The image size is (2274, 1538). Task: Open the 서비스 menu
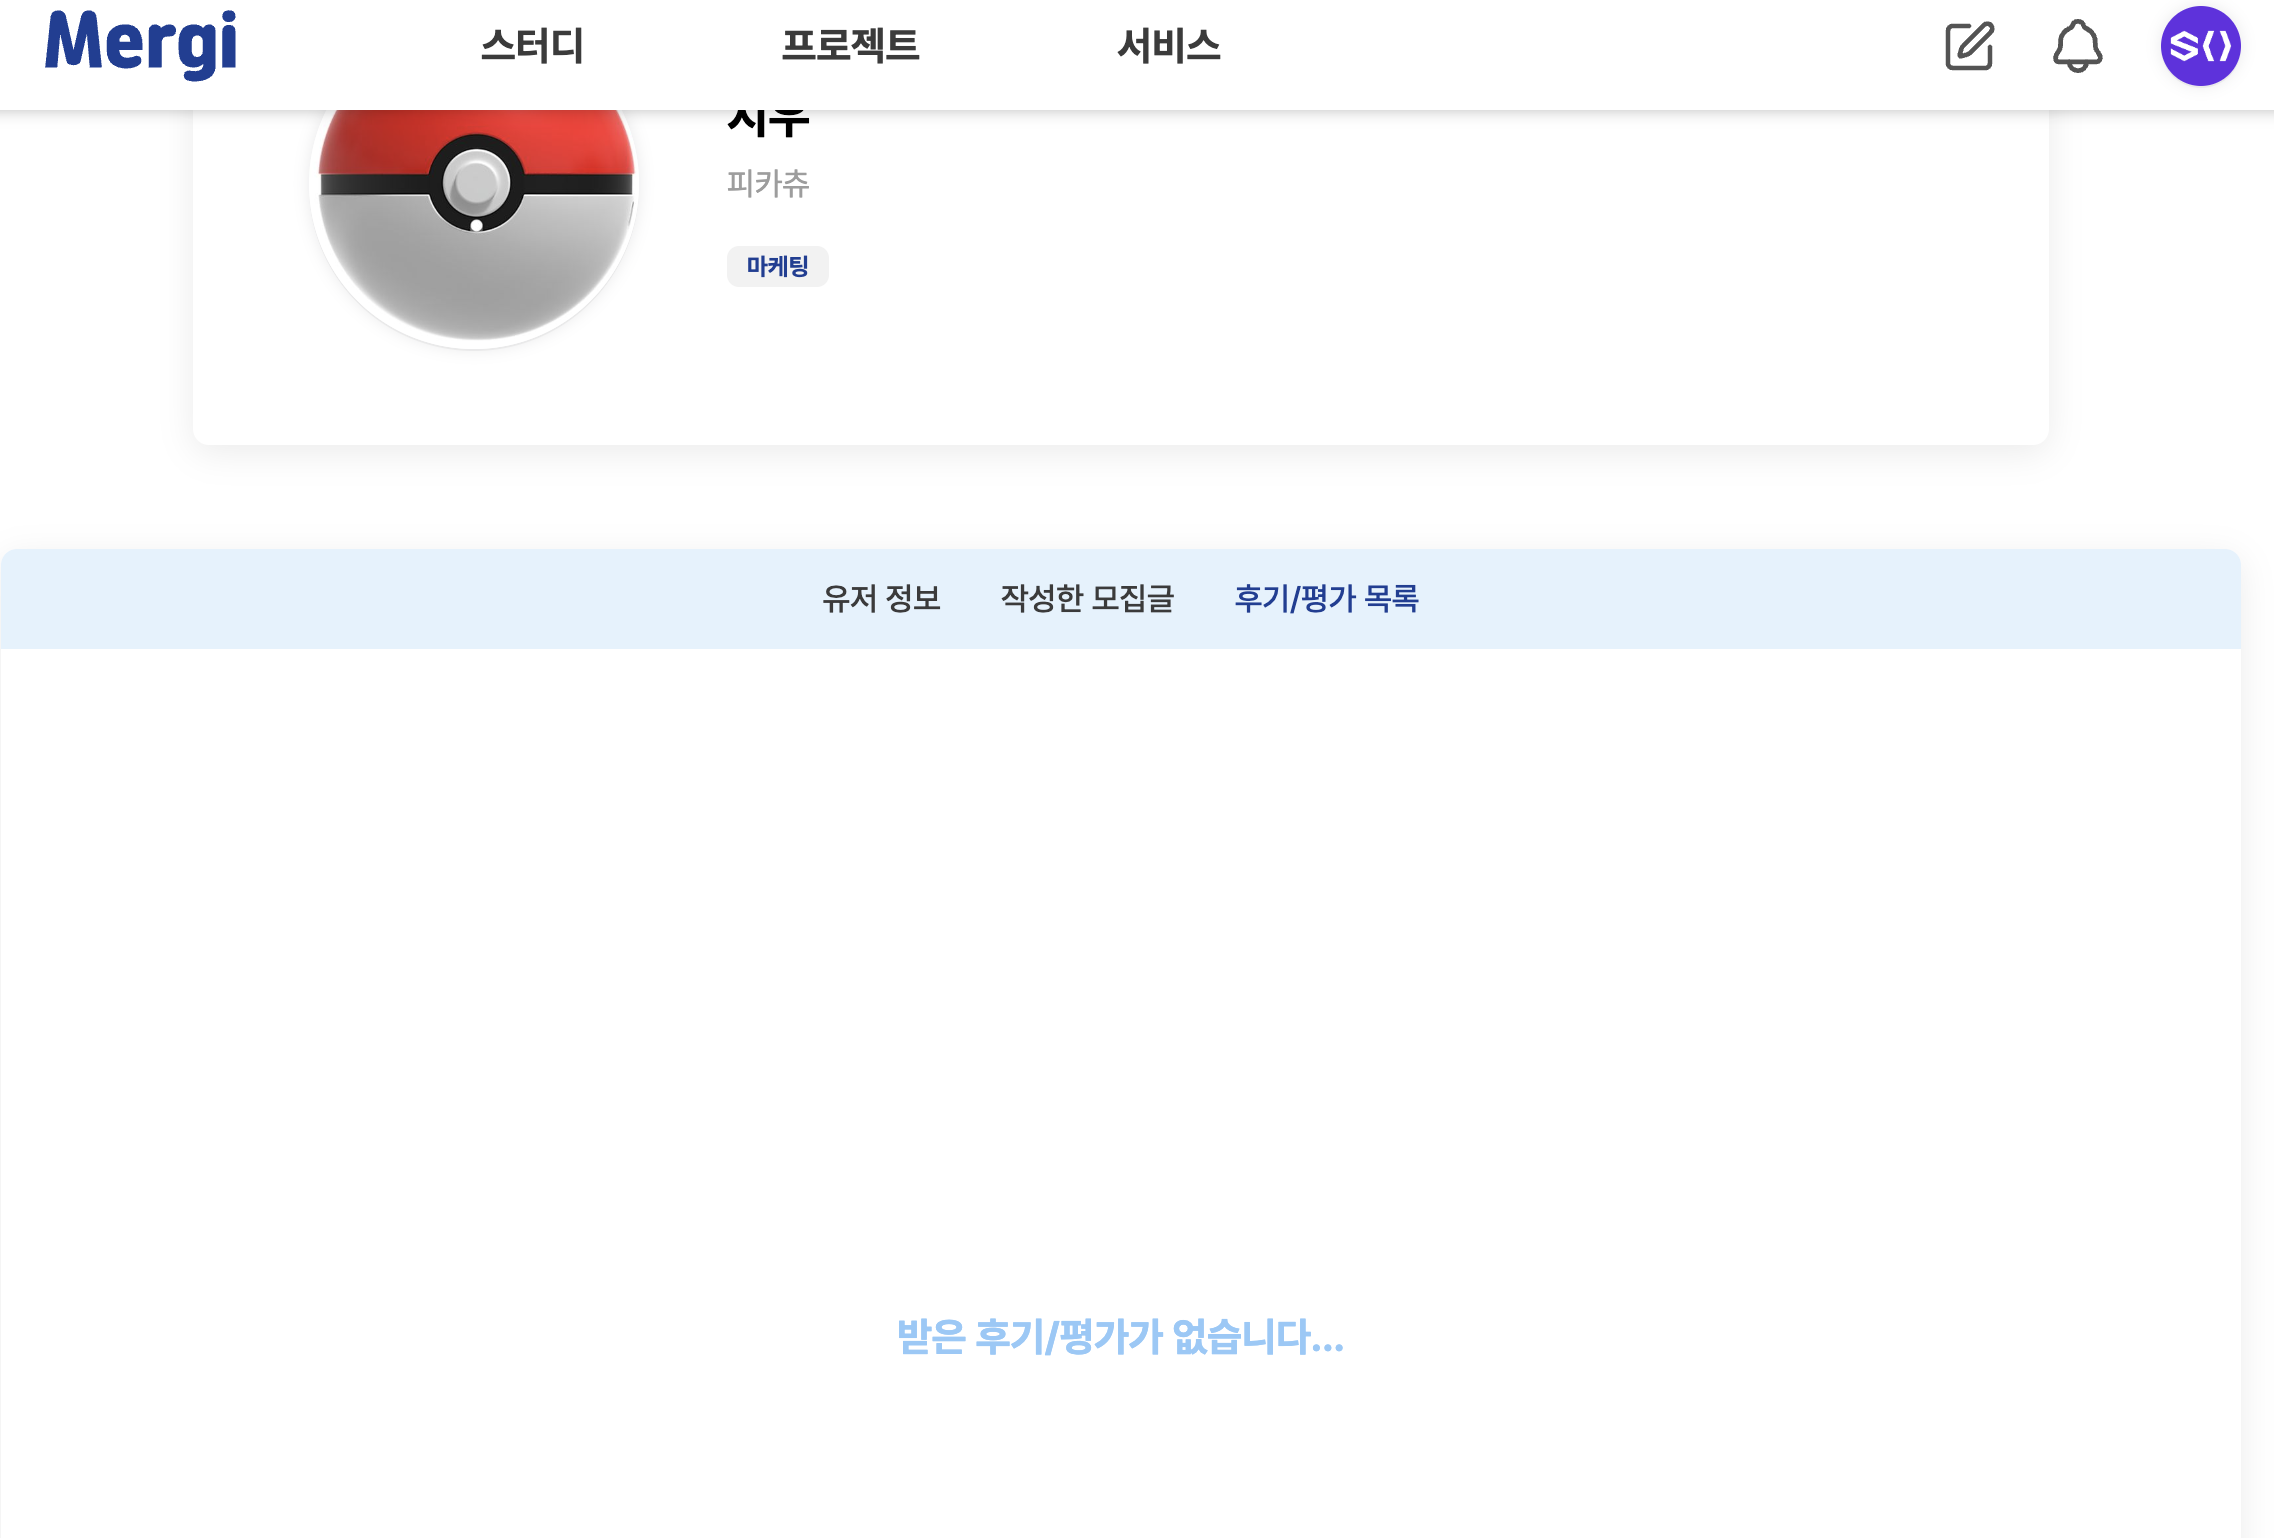coord(1168,46)
